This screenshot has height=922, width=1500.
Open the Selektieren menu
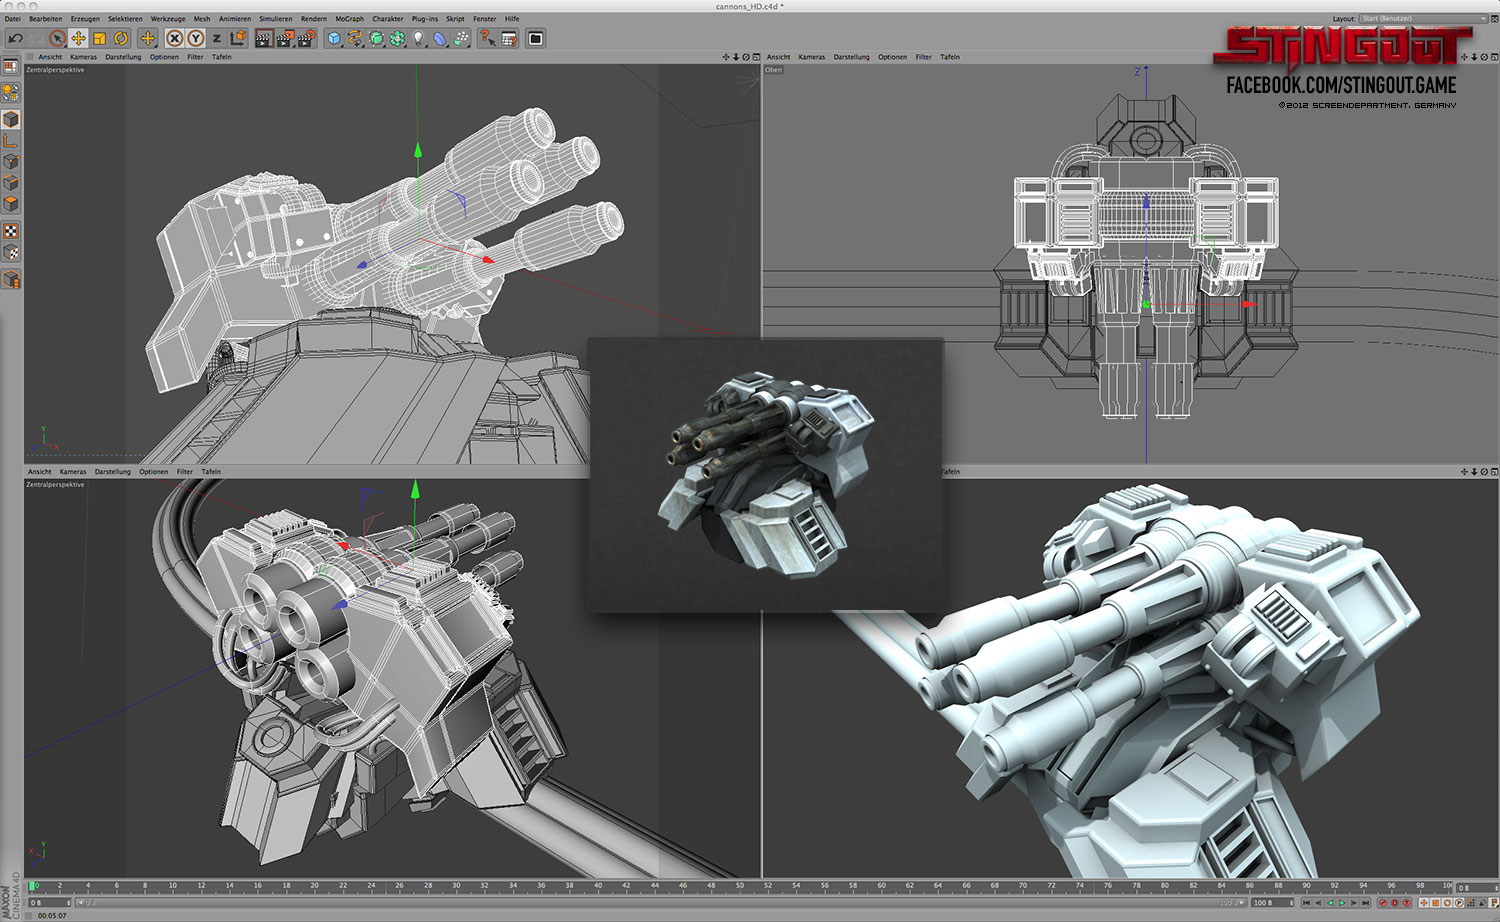[126, 19]
